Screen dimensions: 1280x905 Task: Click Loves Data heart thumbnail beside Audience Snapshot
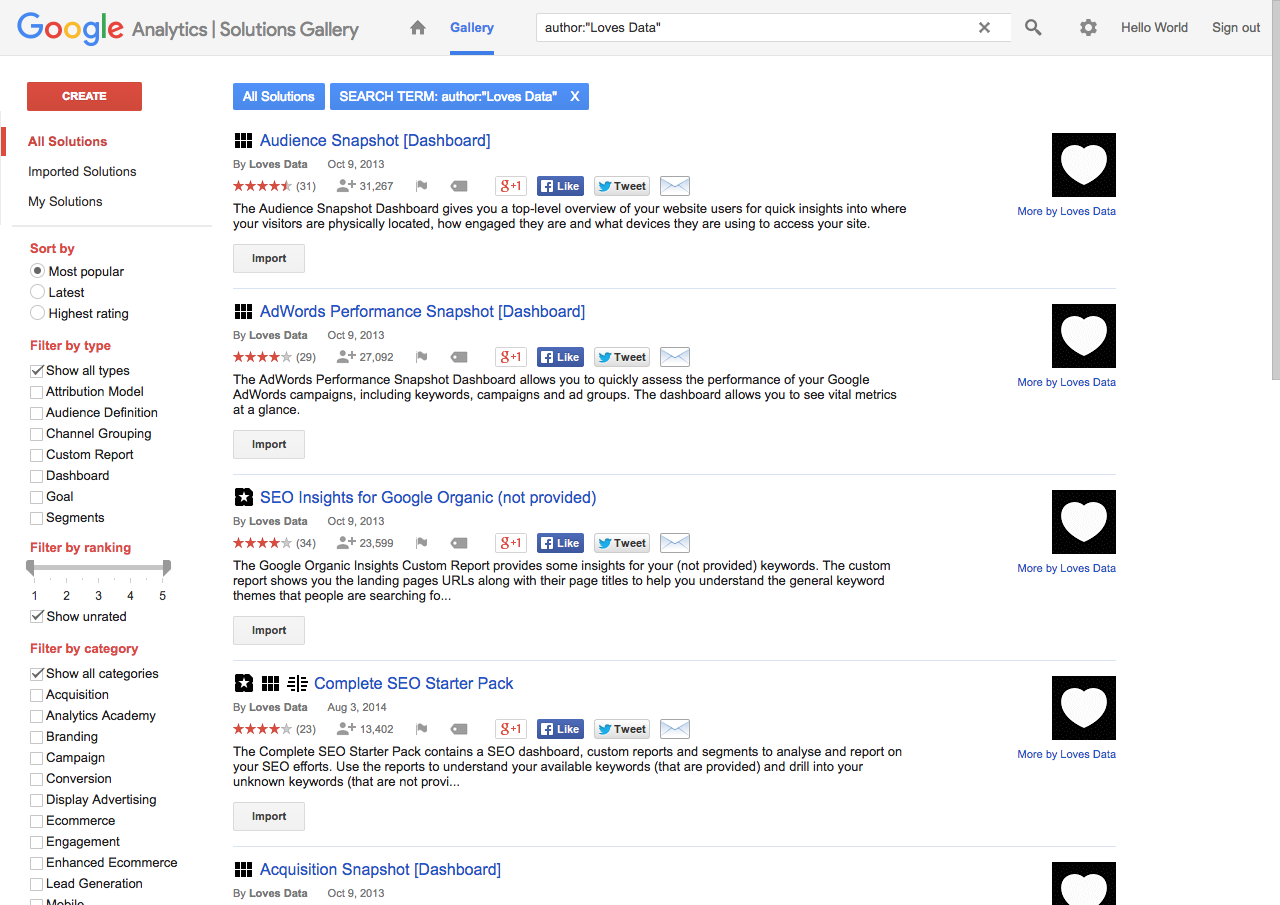point(1084,165)
